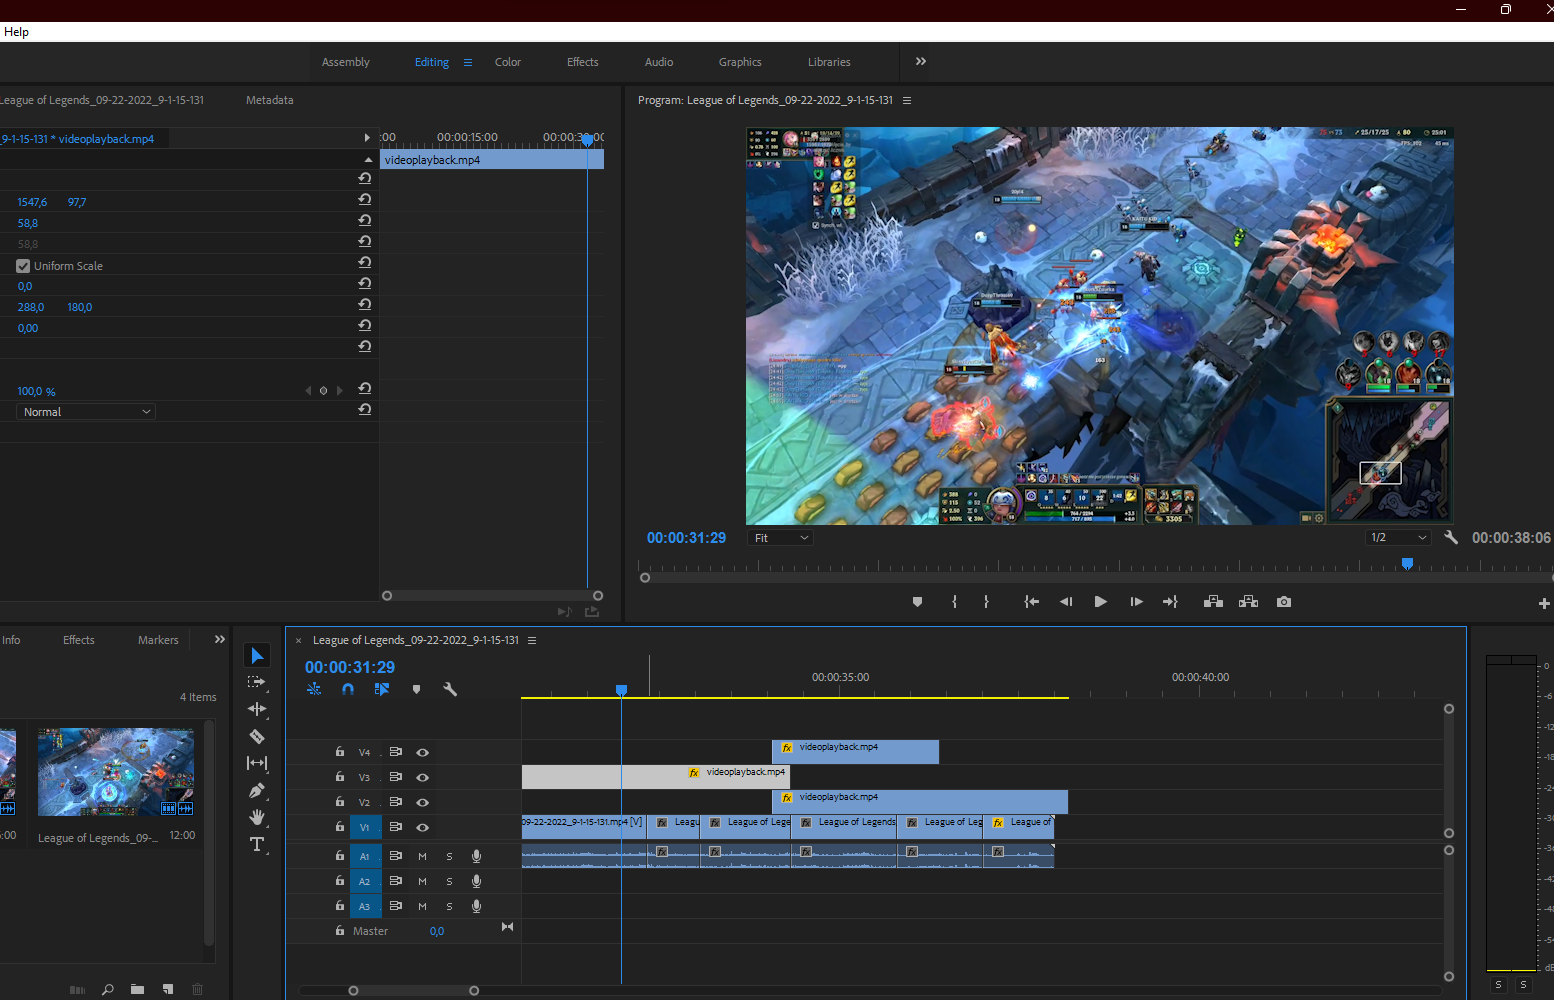This screenshot has height=1000, width=1560.
Task: Select the Razor tool
Action: [x=257, y=736]
